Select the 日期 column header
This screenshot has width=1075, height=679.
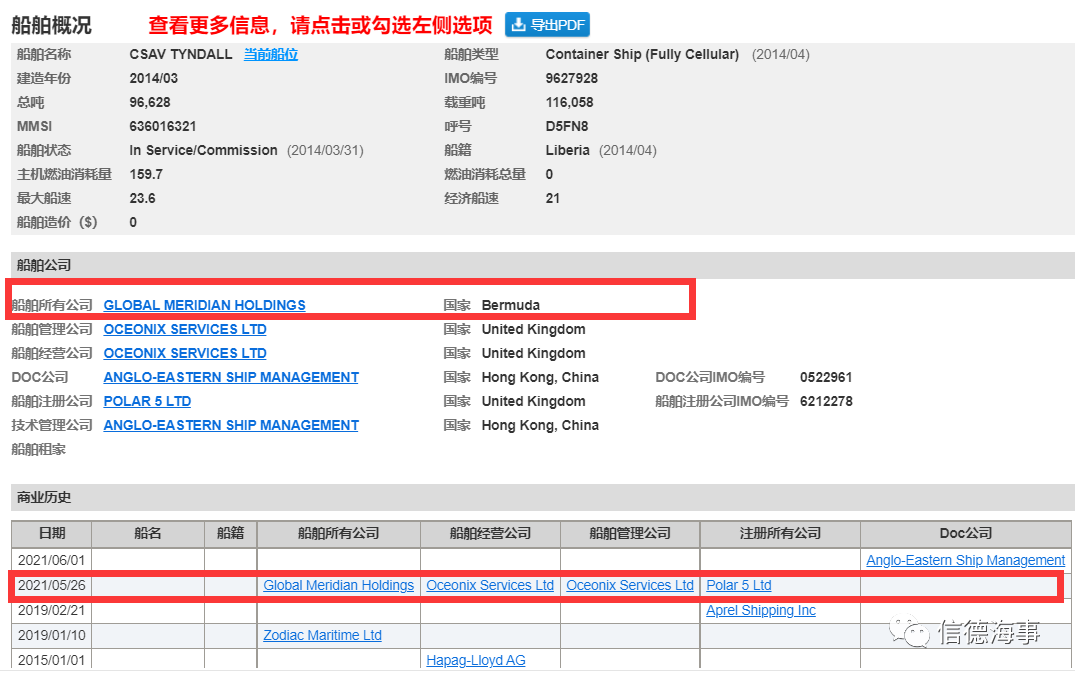52,534
